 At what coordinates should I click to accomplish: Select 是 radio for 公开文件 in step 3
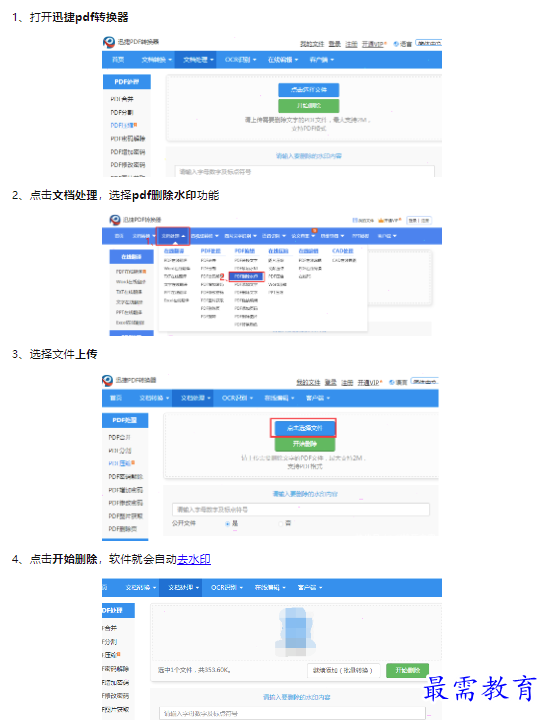click(x=228, y=523)
